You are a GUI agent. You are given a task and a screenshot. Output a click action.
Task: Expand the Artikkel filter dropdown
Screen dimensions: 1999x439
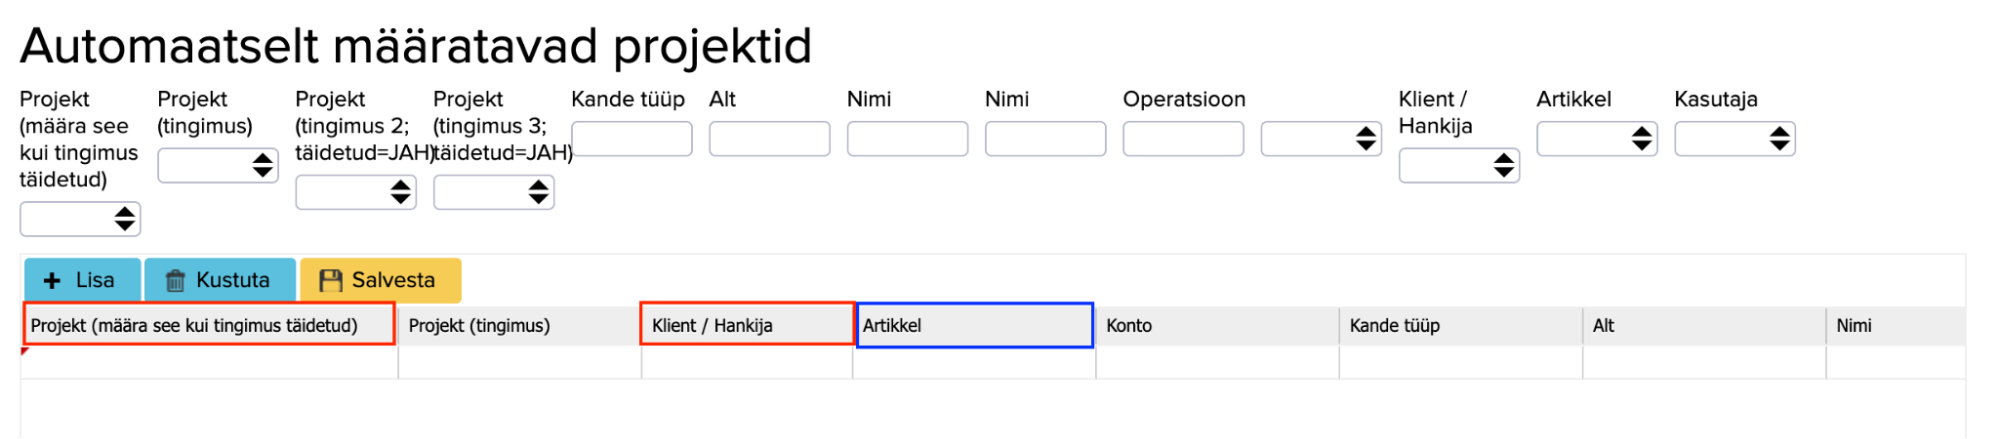coord(1596,139)
